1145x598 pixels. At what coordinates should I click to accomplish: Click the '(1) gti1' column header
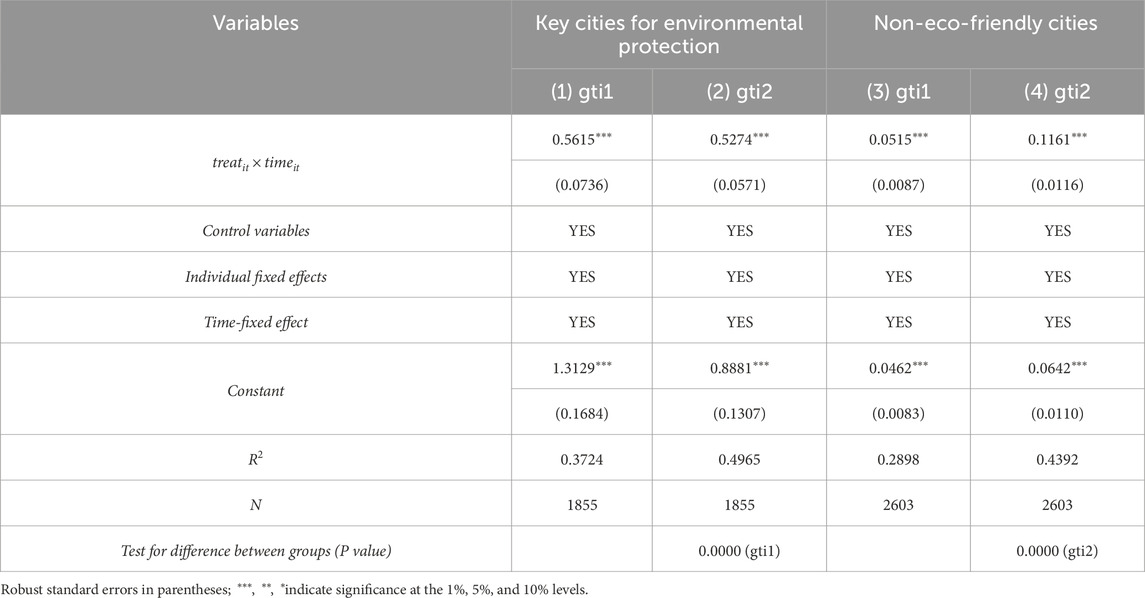tap(581, 91)
